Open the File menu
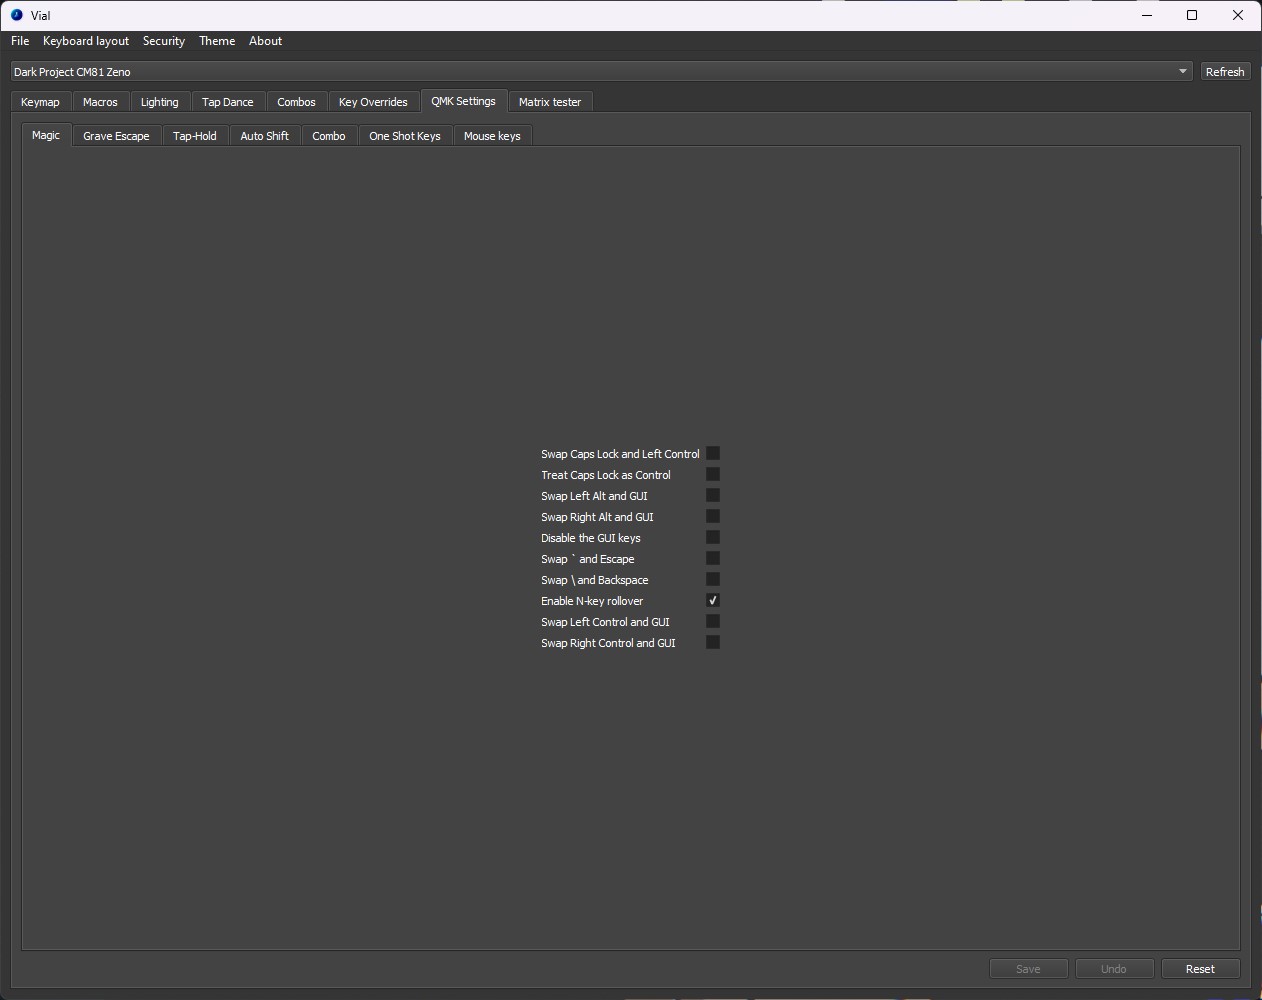The height and width of the screenshot is (1000, 1262). pyautogui.click(x=20, y=41)
